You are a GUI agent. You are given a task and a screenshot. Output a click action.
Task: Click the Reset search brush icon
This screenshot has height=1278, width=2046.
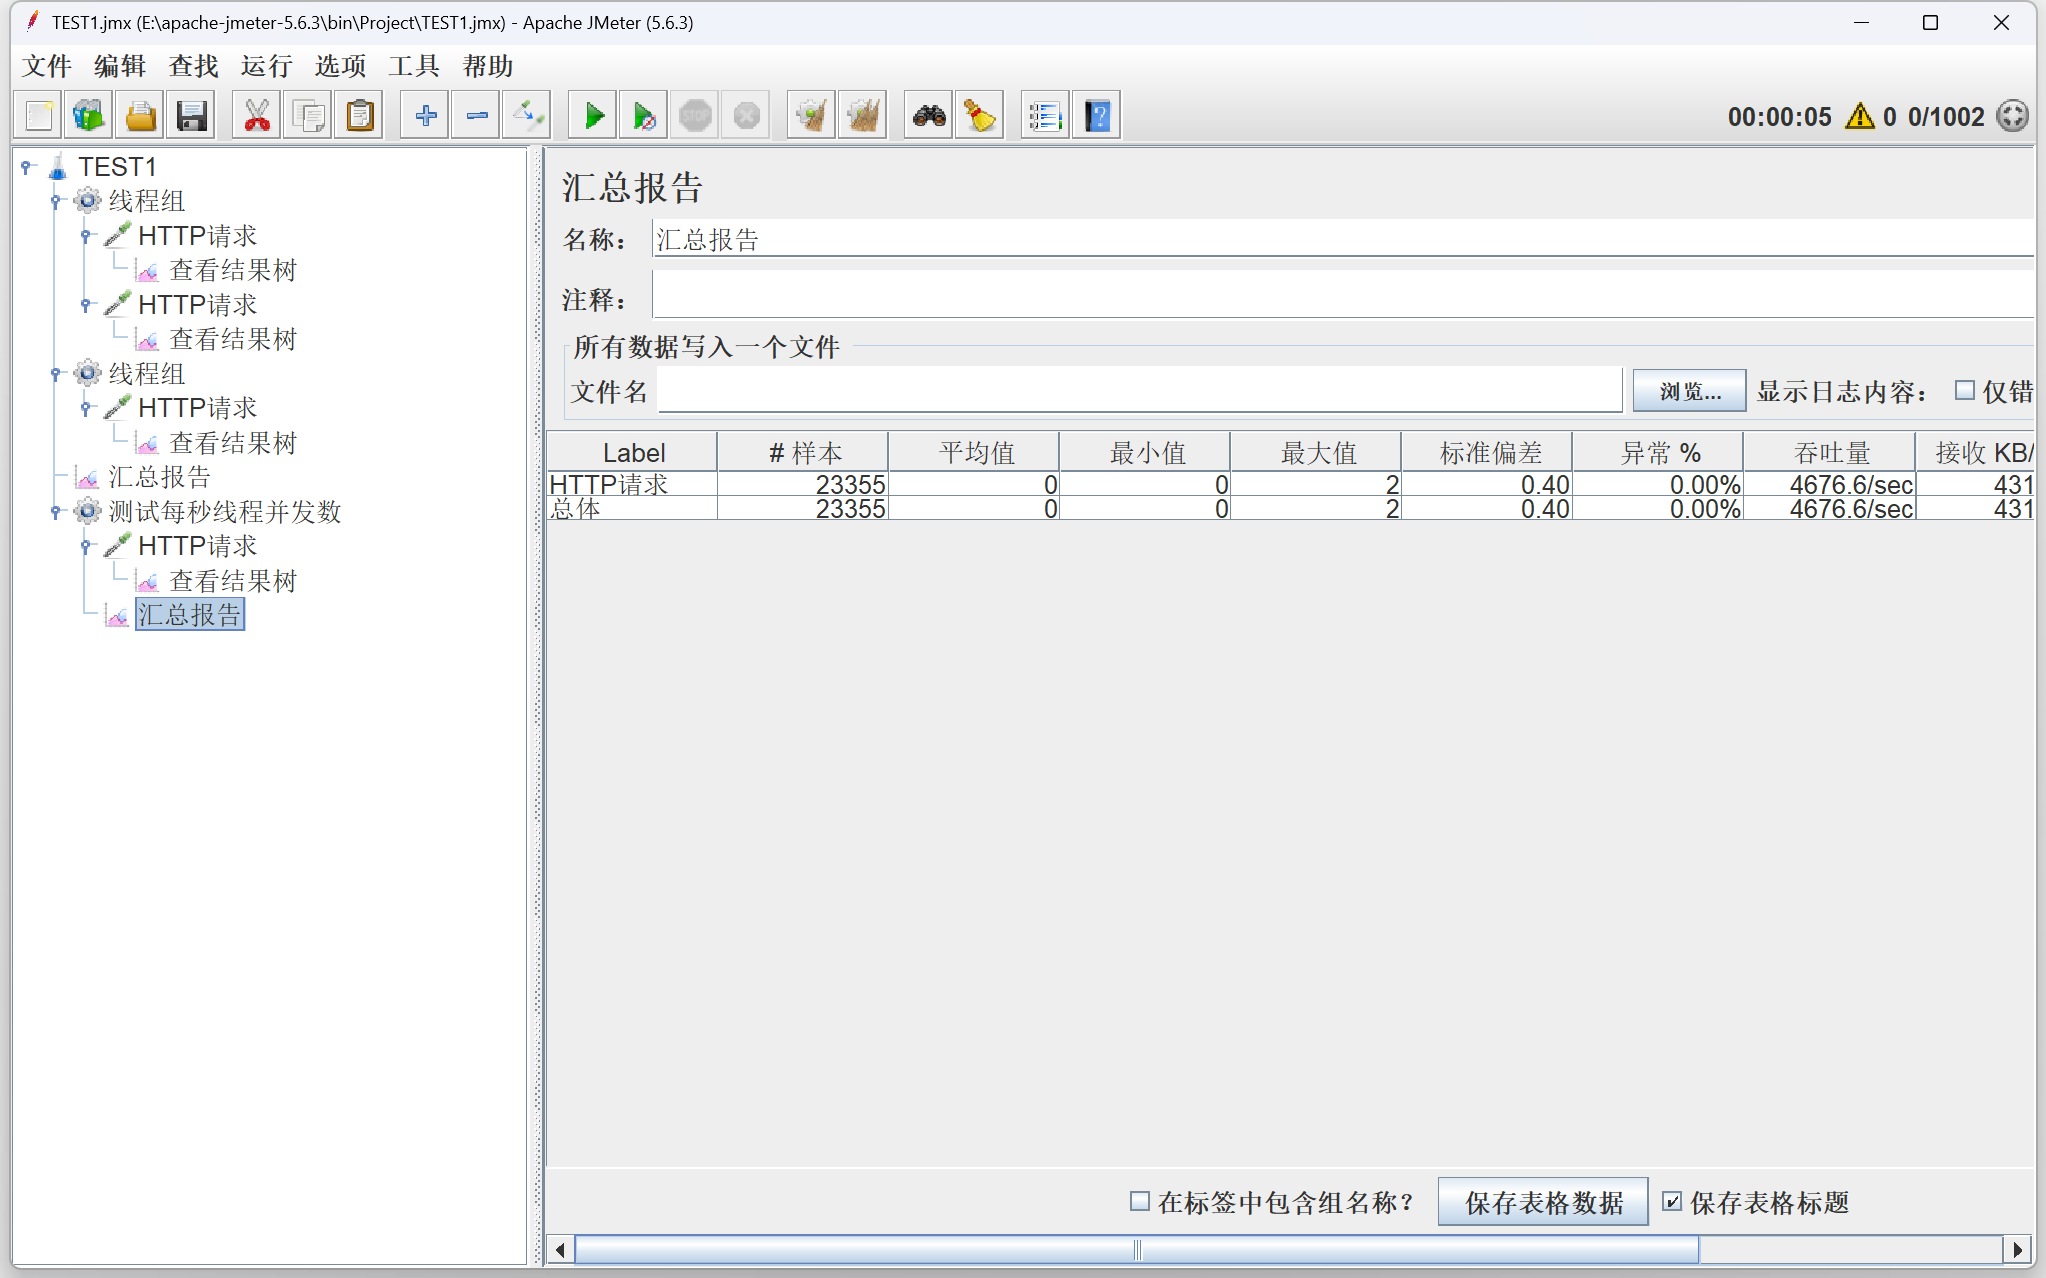980,116
